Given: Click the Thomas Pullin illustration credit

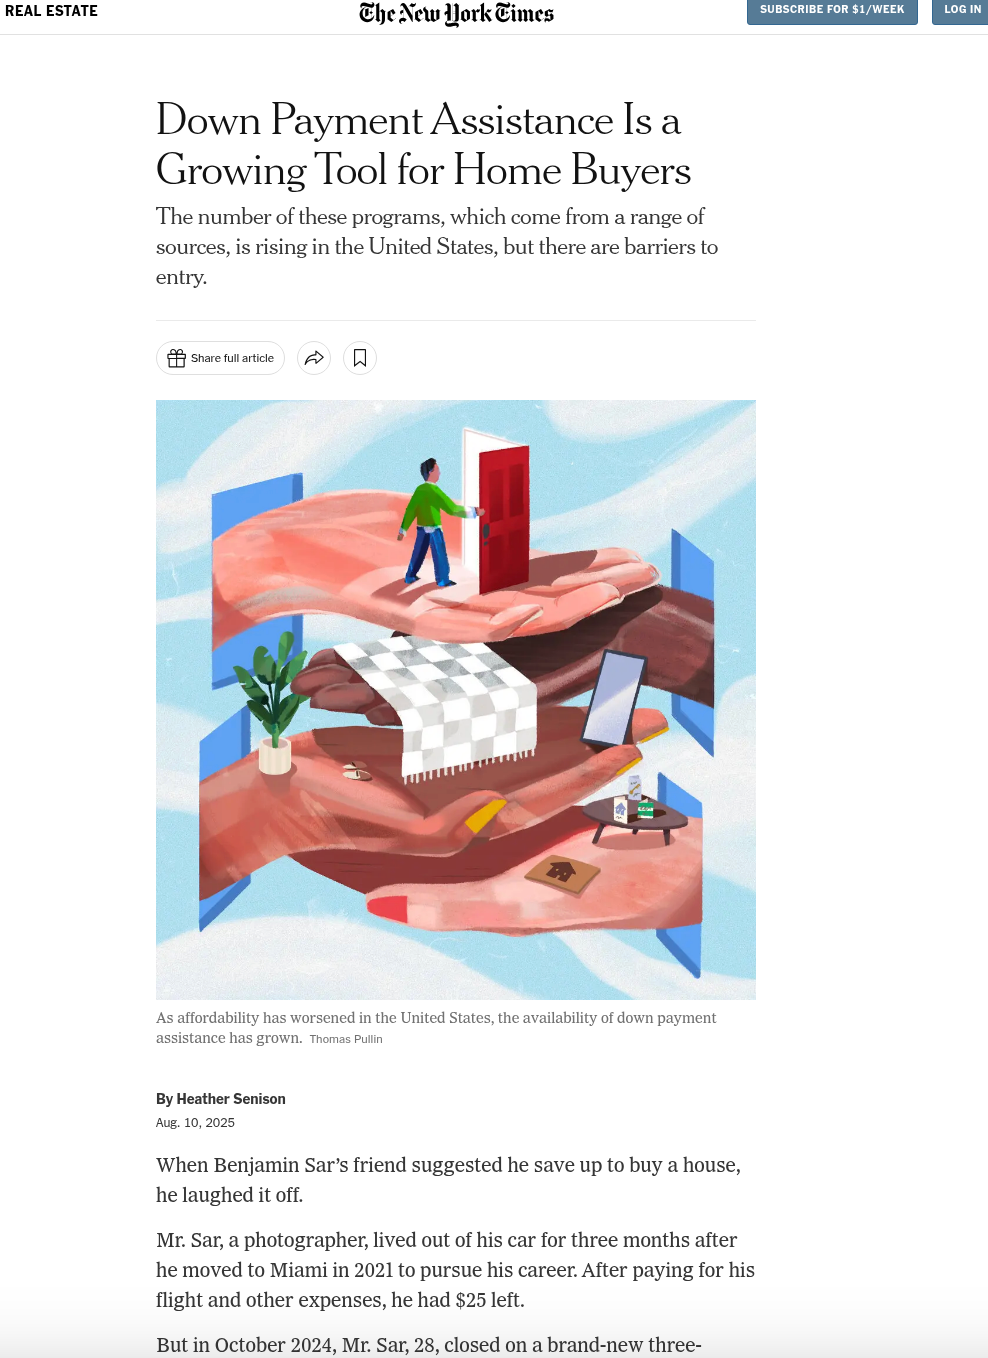Looking at the screenshot, I should point(346,1039).
